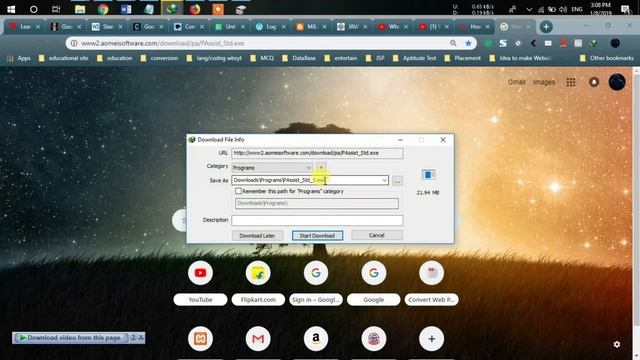Screen dimensions: 640x360
Task: Open Cortana search circle on taskbar
Action: tap(33, 9)
